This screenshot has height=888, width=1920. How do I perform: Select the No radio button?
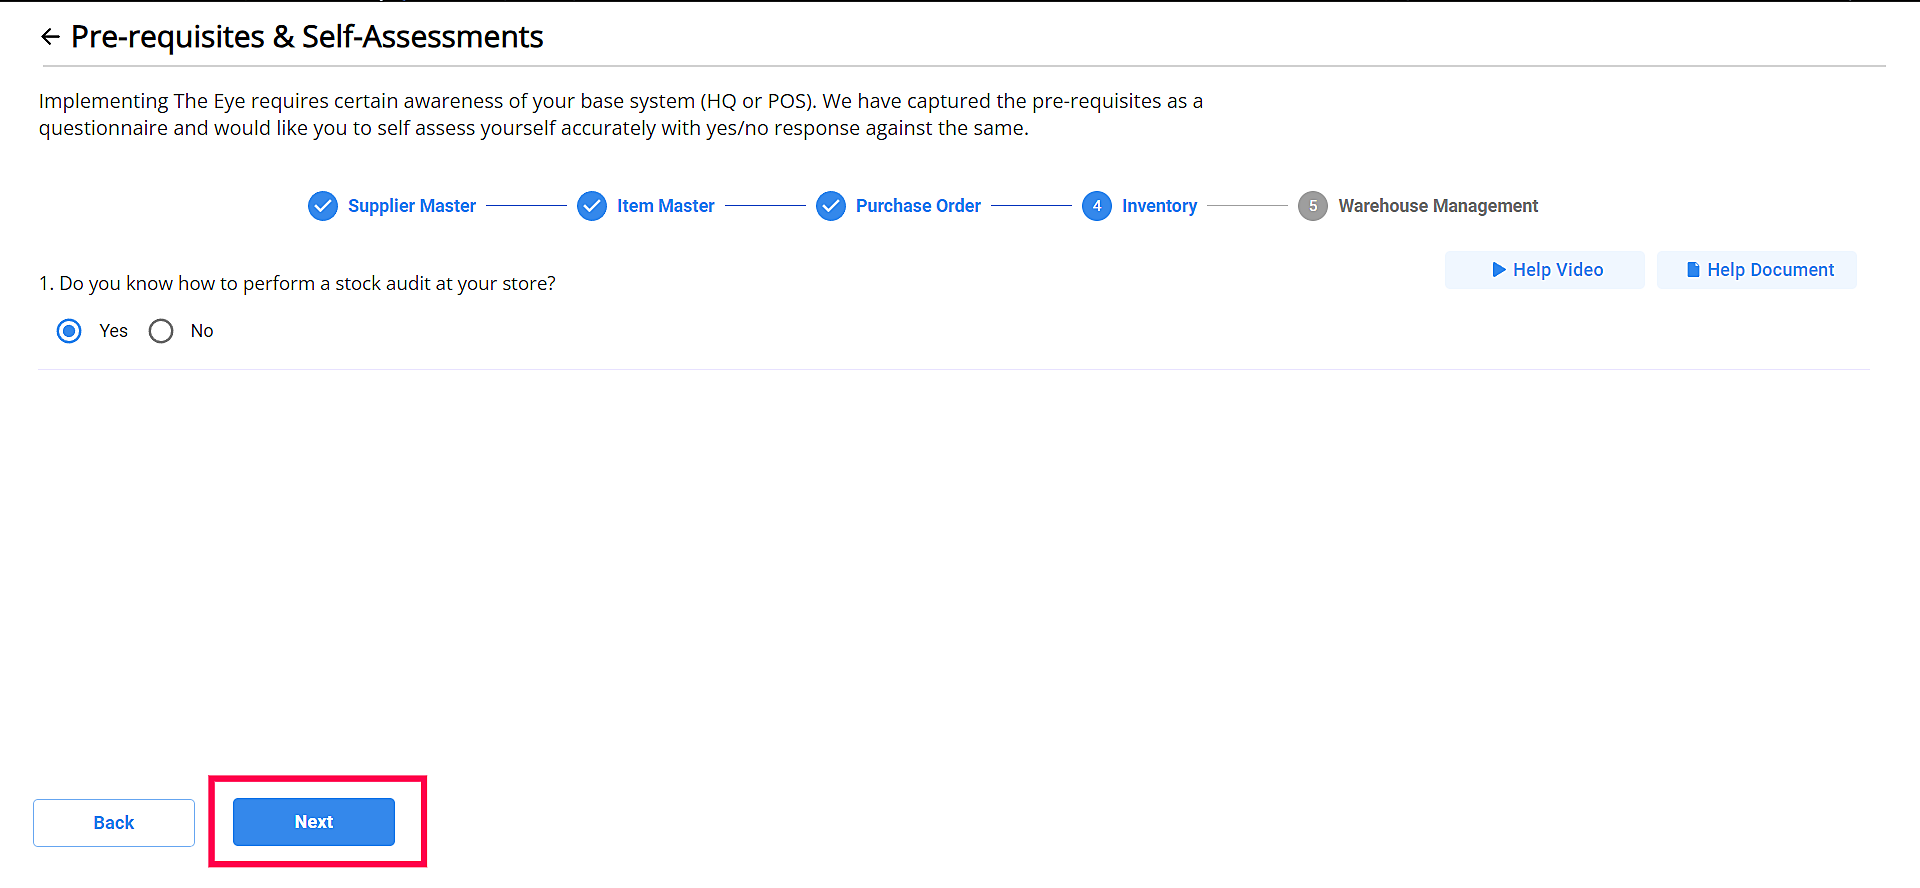click(x=161, y=331)
